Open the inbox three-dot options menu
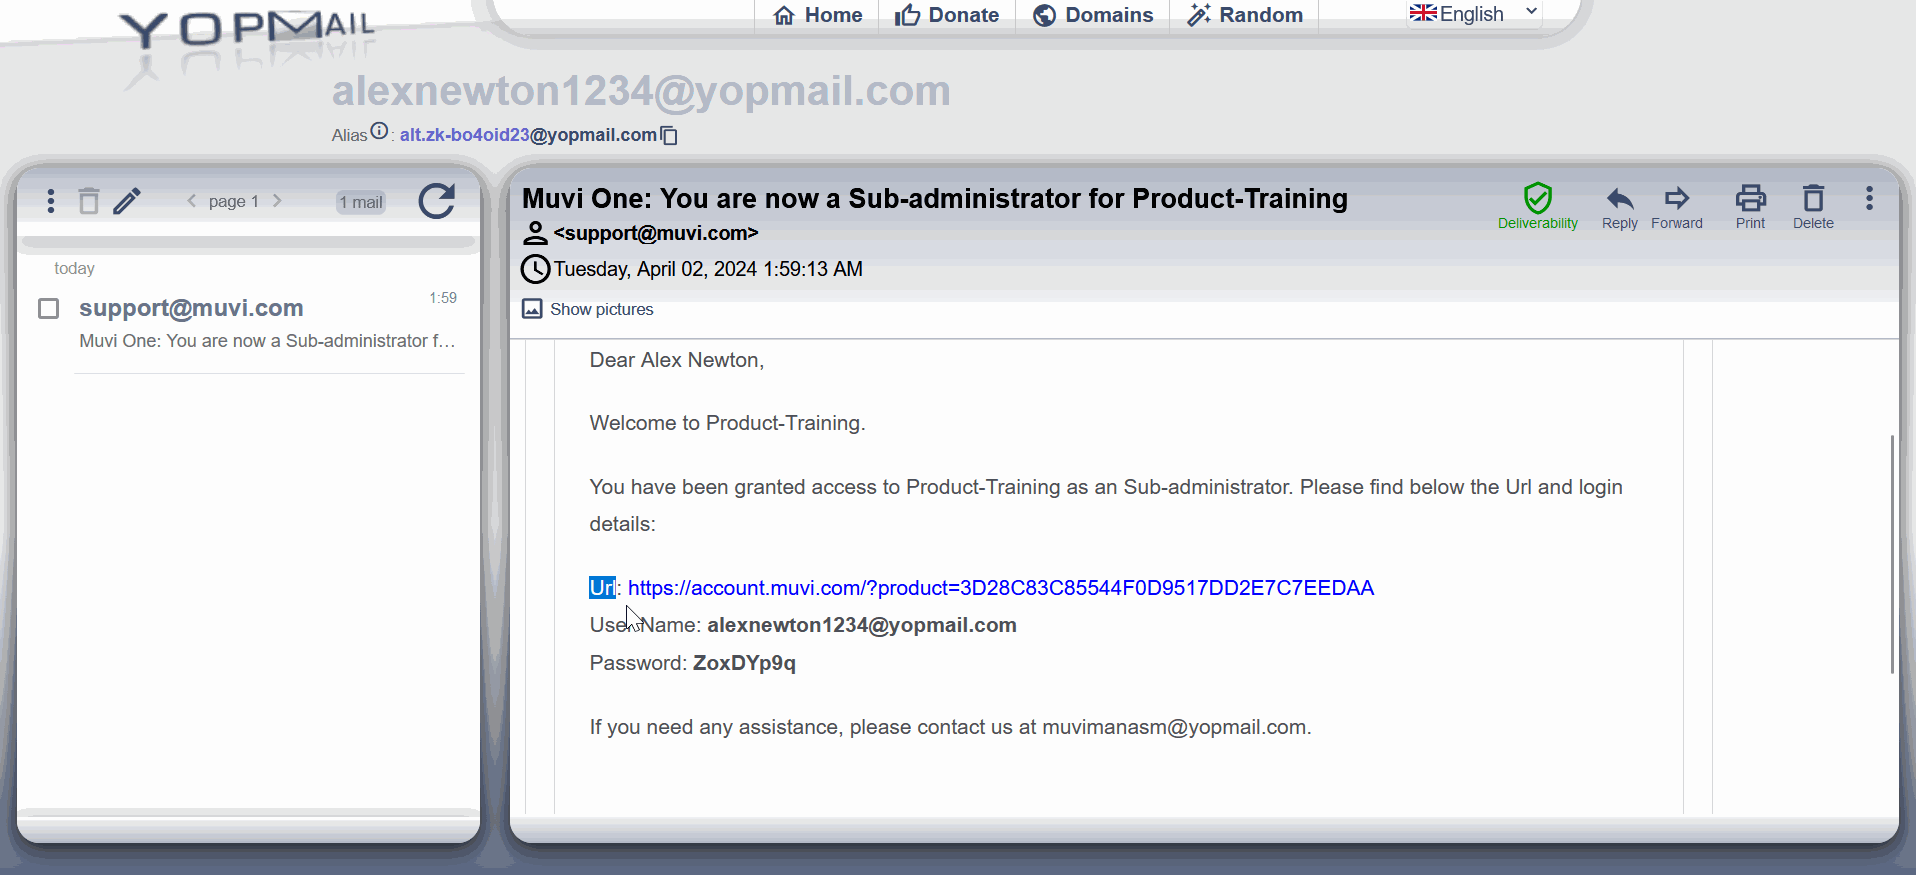Viewport: 1916px width, 875px height. [50, 201]
